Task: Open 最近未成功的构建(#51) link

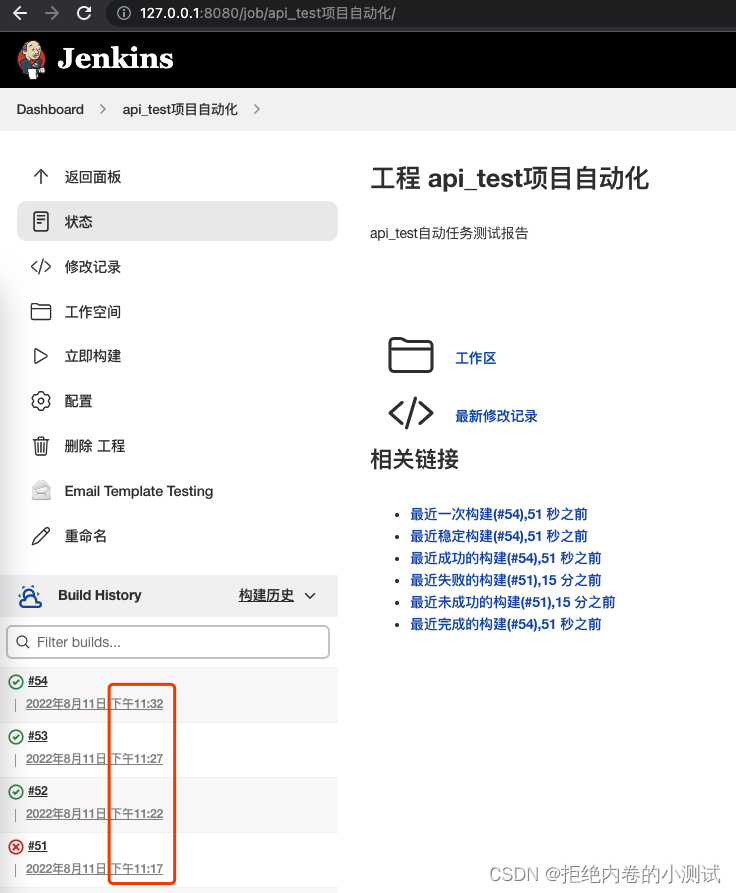Action: click(513, 602)
